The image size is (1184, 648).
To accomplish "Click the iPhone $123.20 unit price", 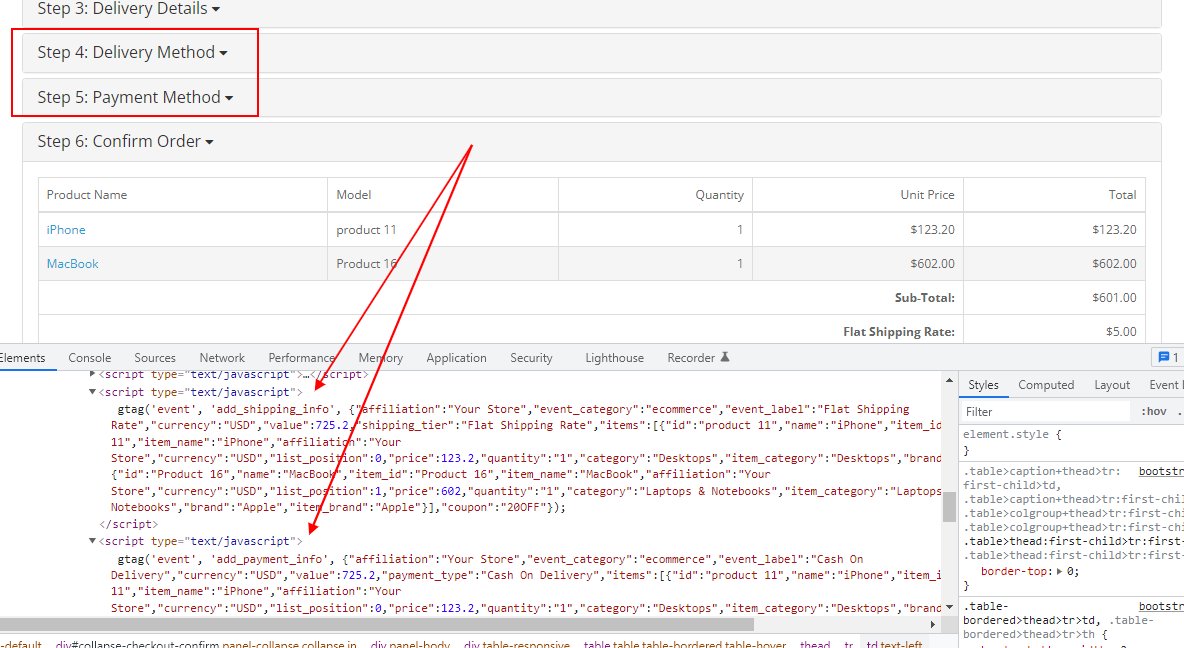I will (x=932, y=230).
